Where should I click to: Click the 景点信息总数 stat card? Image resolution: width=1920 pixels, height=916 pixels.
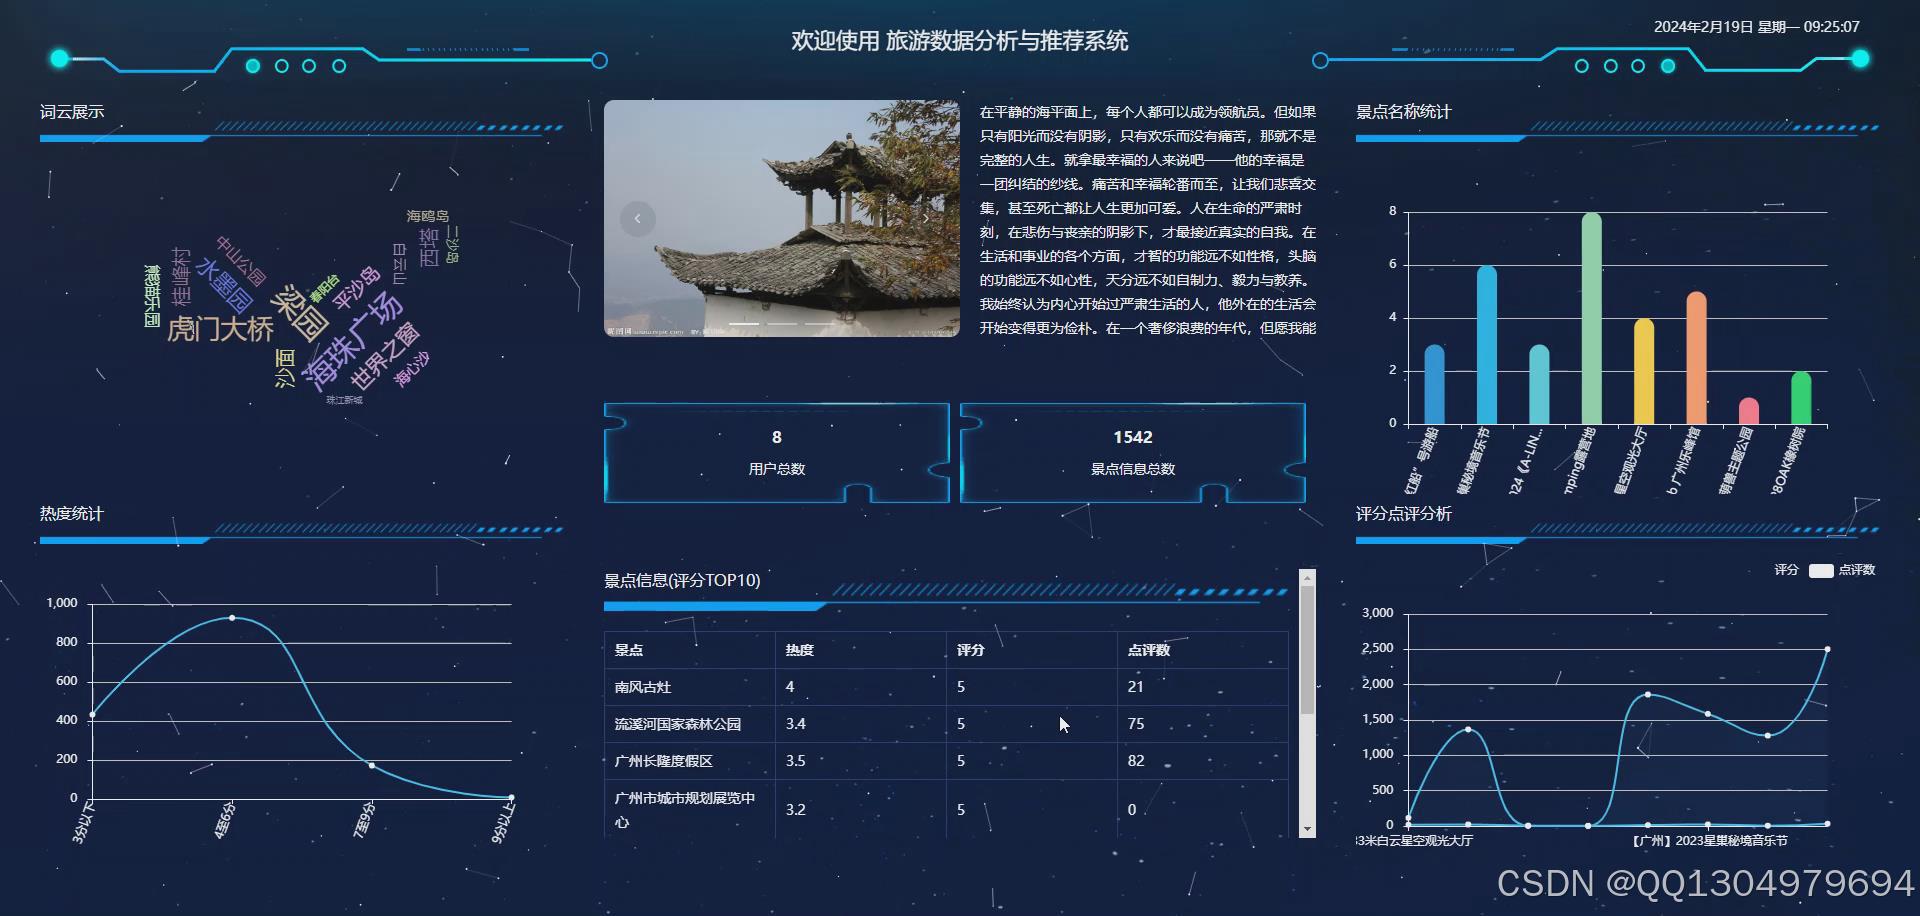point(1132,452)
